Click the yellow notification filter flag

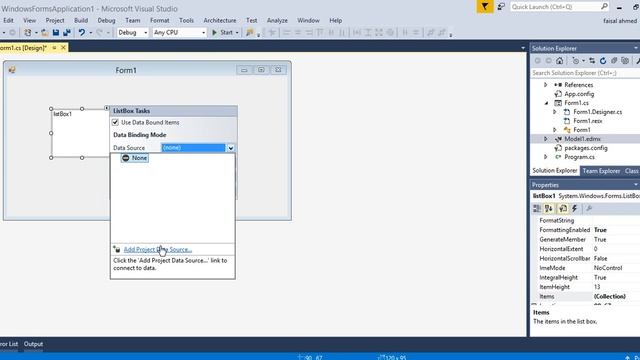click(x=485, y=7)
